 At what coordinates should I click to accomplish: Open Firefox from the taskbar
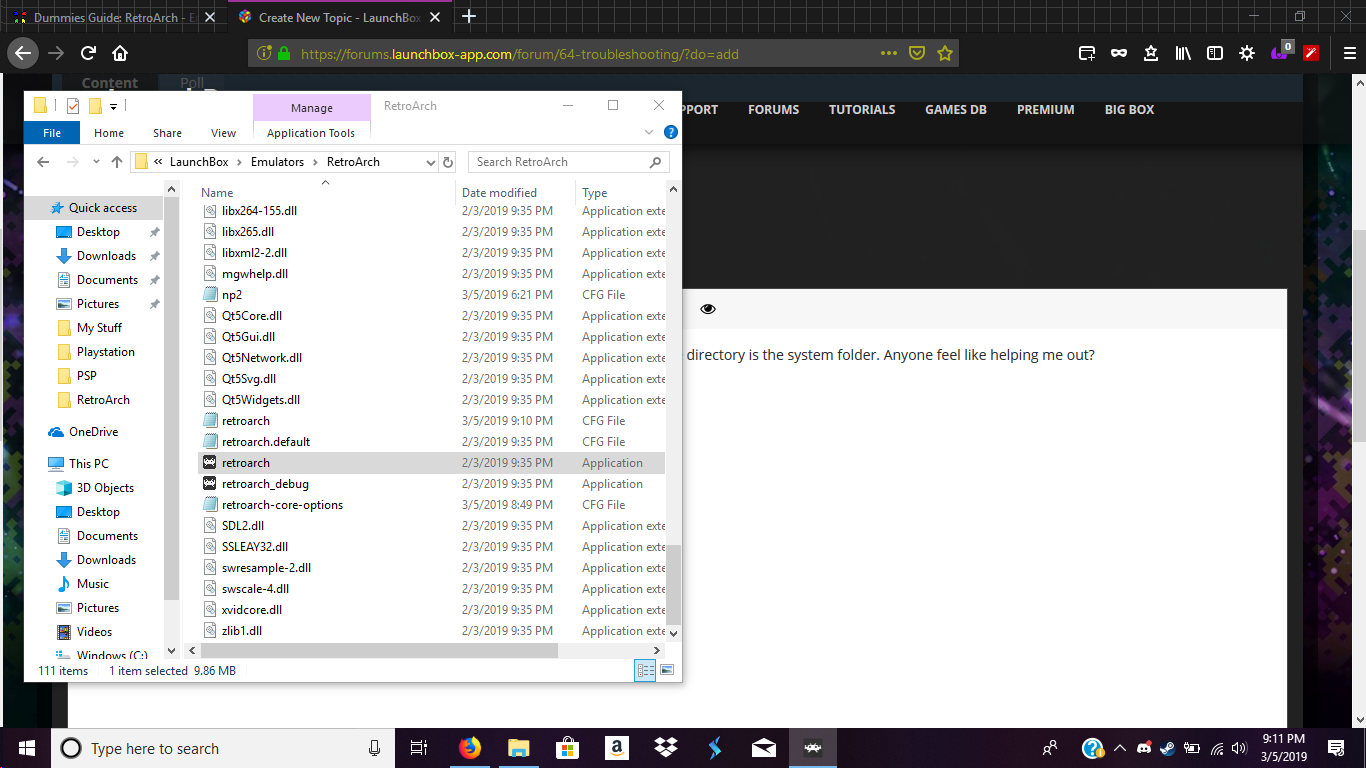coord(469,748)
